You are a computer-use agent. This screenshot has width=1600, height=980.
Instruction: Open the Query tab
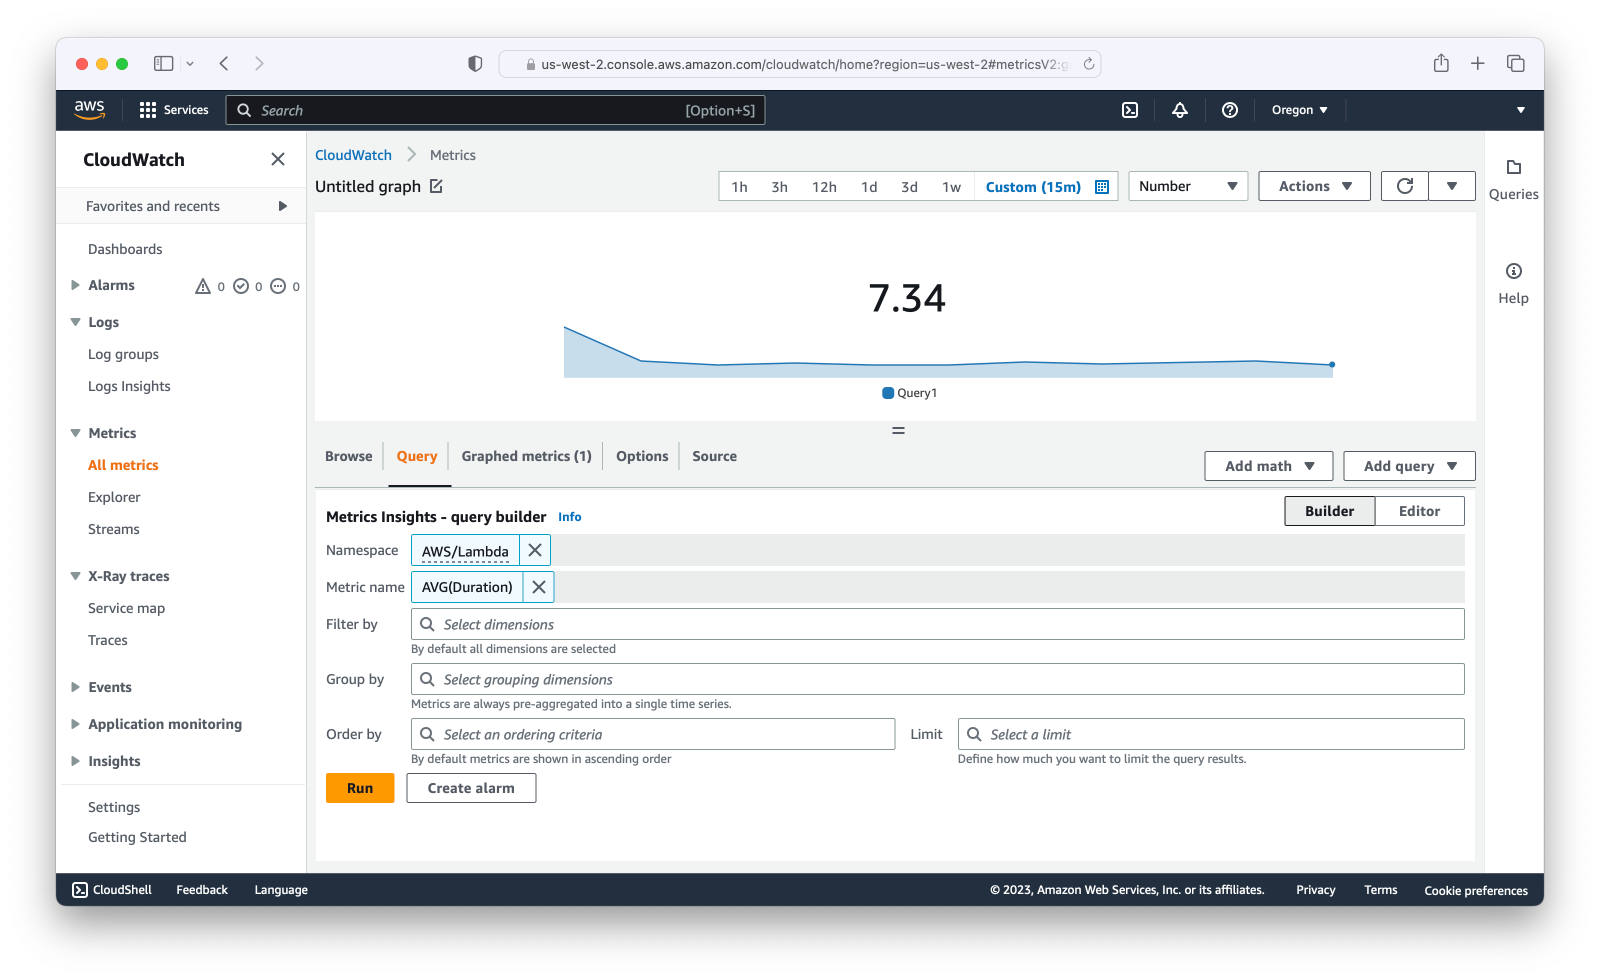[417, 456]
